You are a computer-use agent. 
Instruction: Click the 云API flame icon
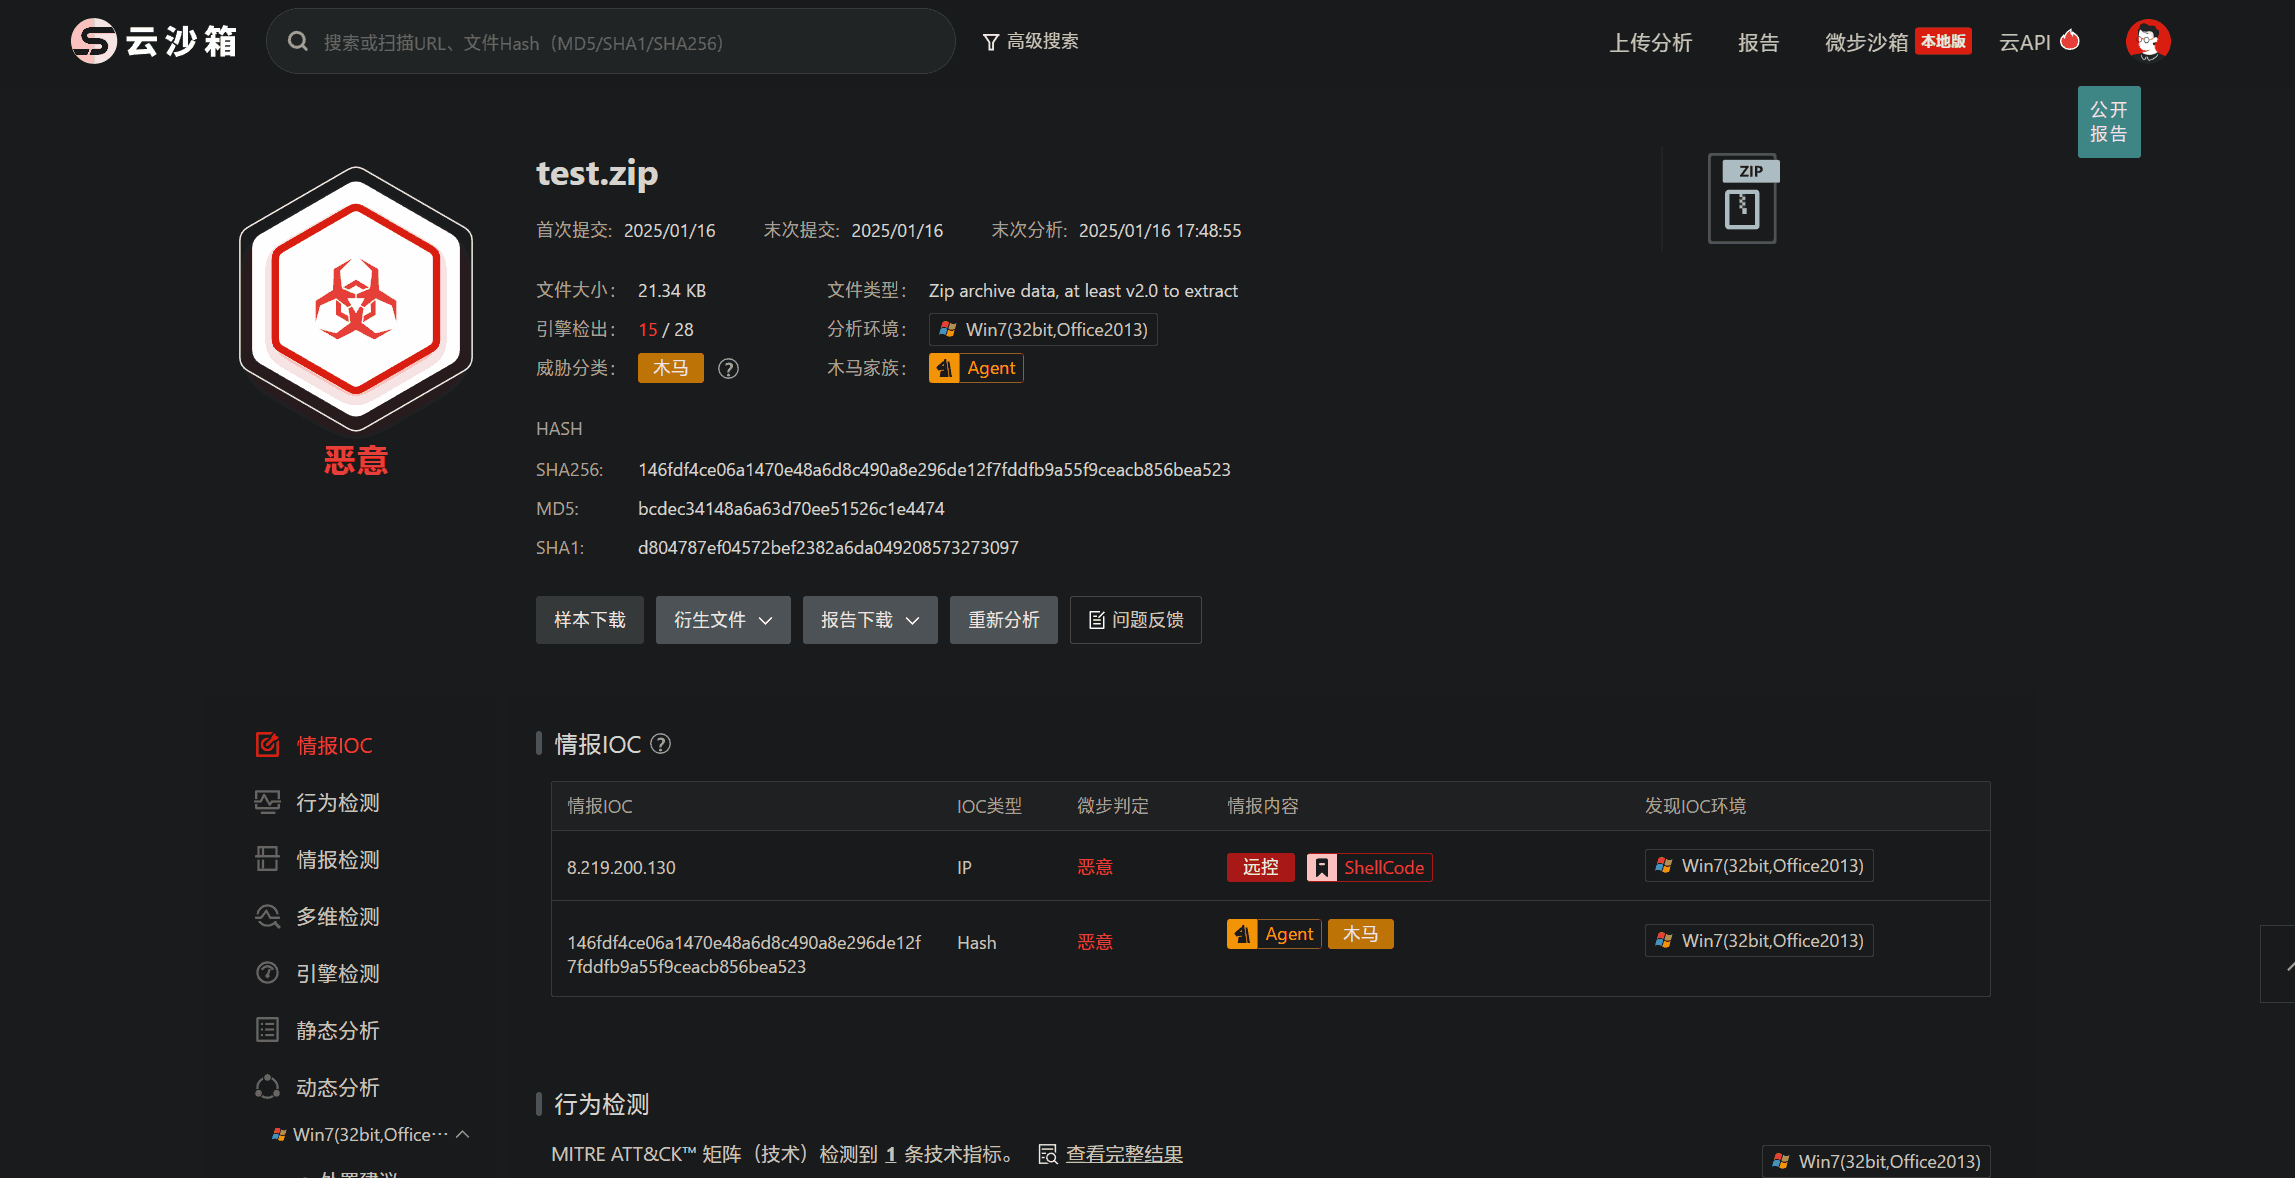[x=2070, y=41]
